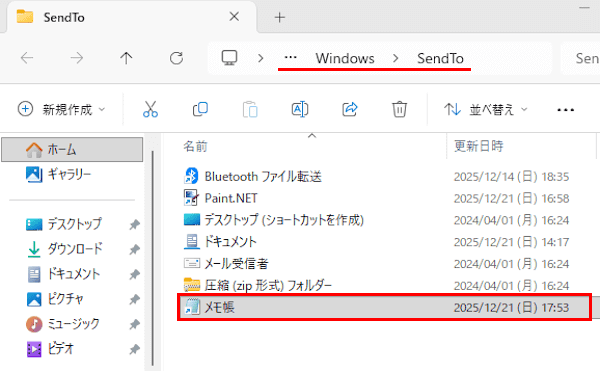Open ダウンロード in quick access sidebar
Viewport: 600px width, 371px height.
pyautogui.click(x=64, y=249)
